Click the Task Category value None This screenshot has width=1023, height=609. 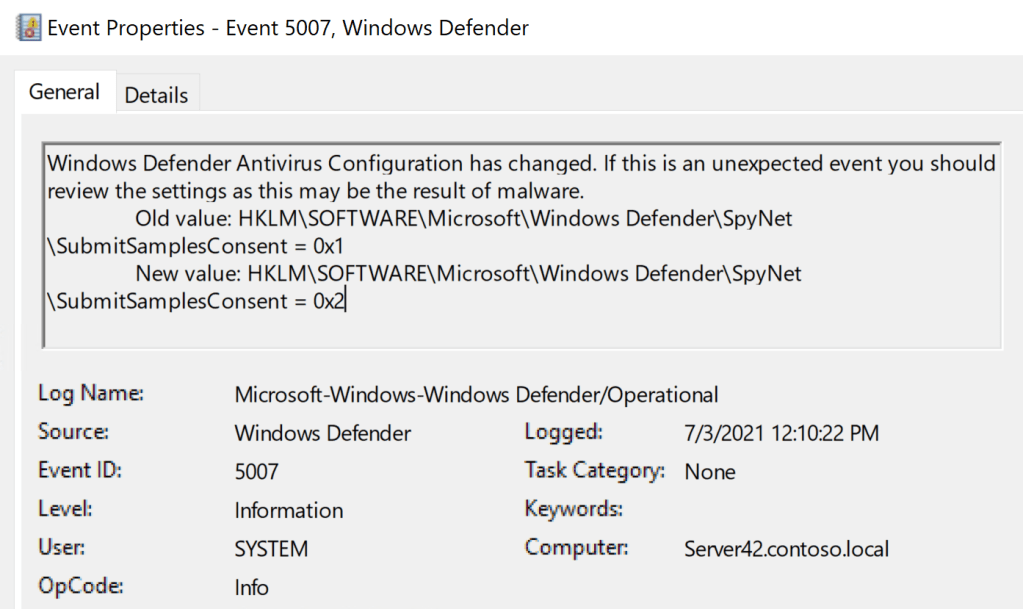[x=709, y=471]
